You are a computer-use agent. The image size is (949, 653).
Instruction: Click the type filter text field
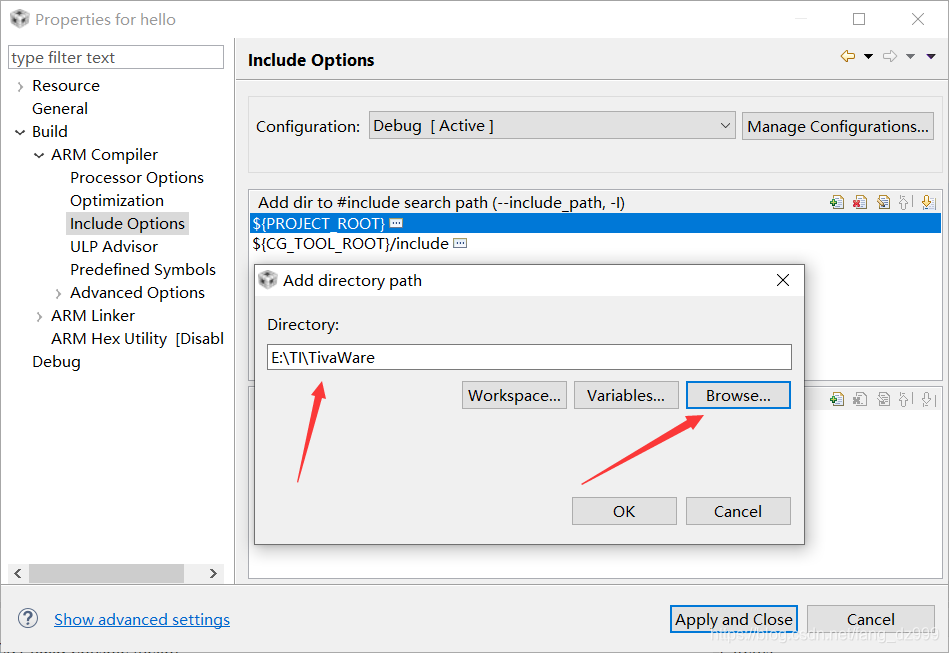tap(116, 57)
